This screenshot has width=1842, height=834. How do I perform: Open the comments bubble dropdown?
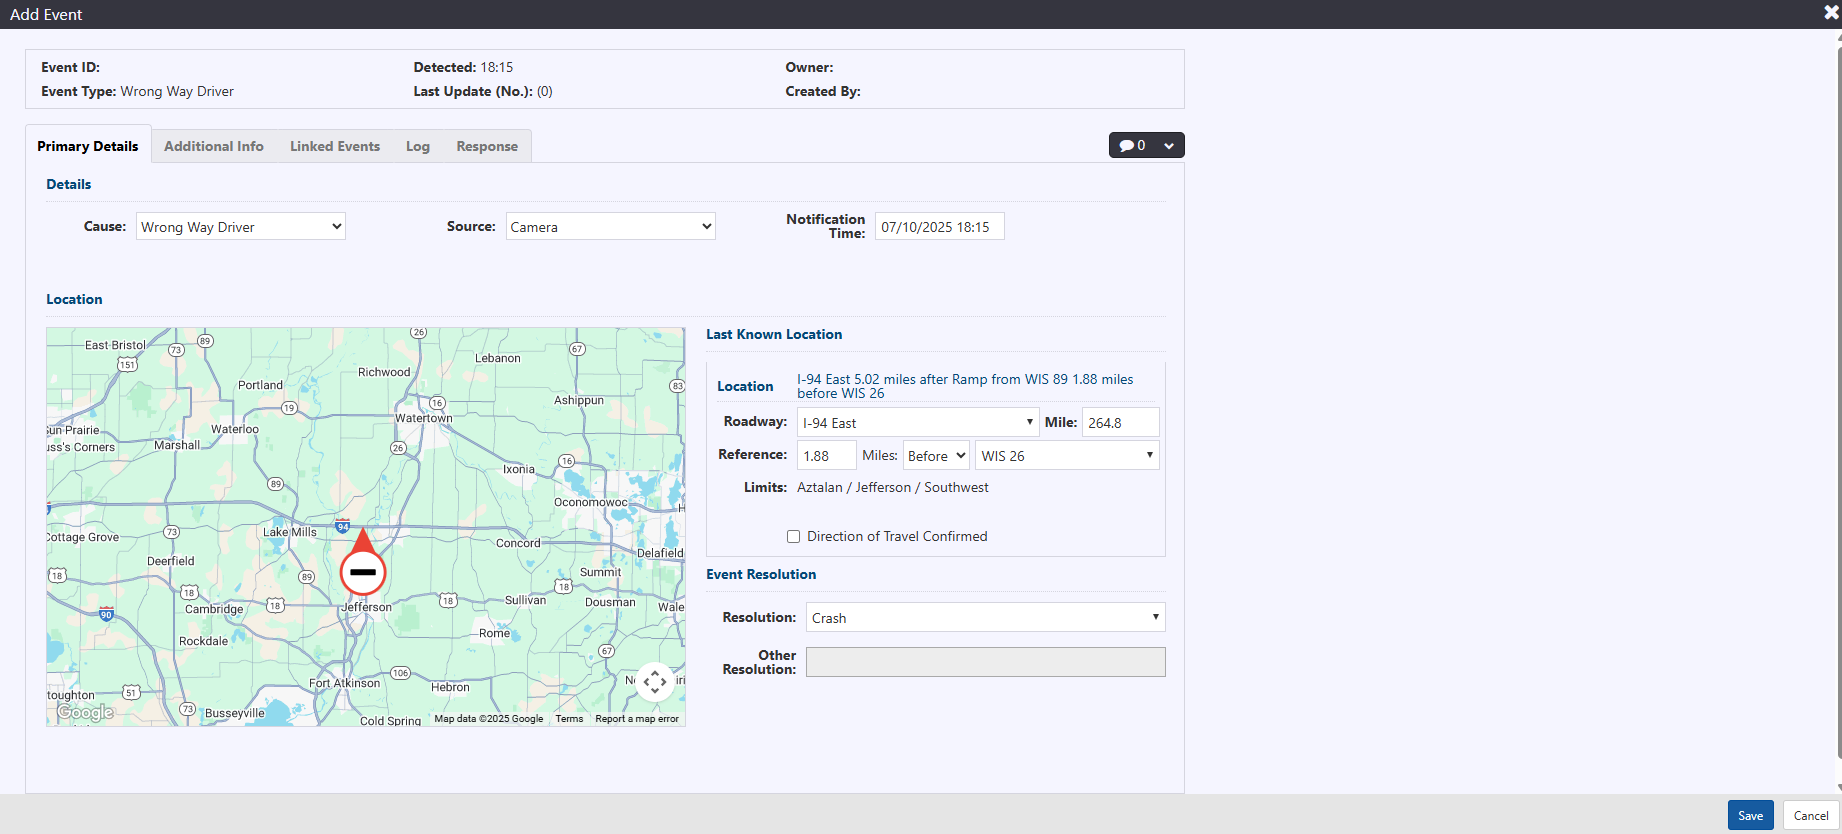1146,145
